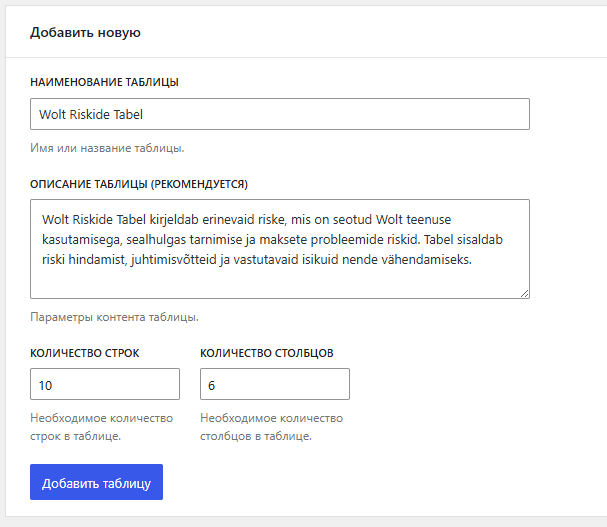
Task: Click the Добавить таблицу button
Action: (x=96, y=482)
